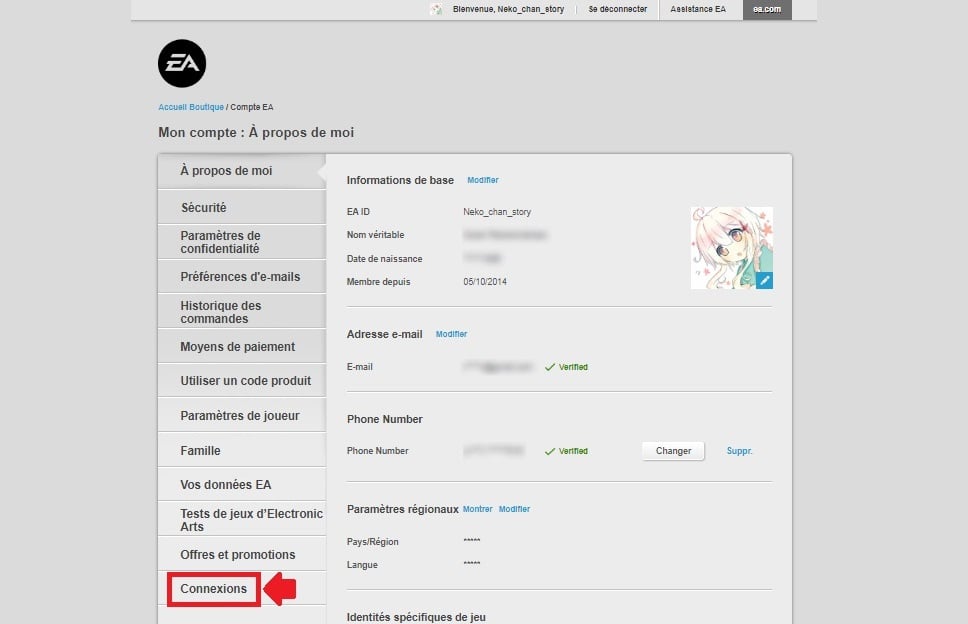
Task: Open the profile avatar picture
Action: pos(730,246)
